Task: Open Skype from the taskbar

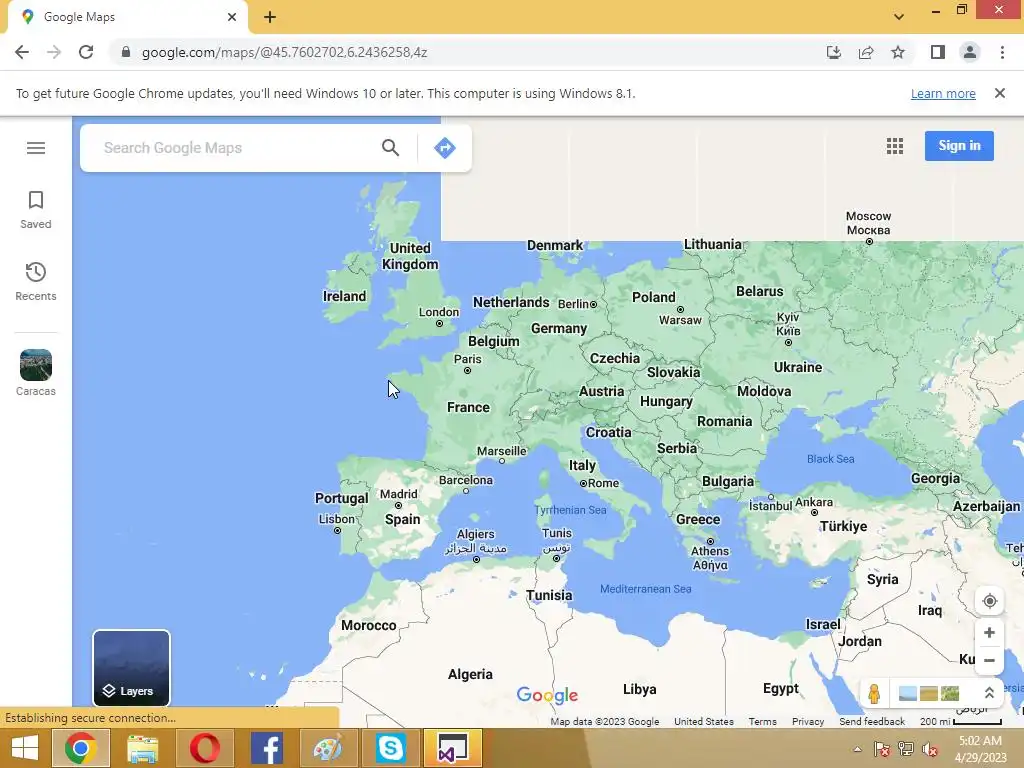Action: [391, 748]
